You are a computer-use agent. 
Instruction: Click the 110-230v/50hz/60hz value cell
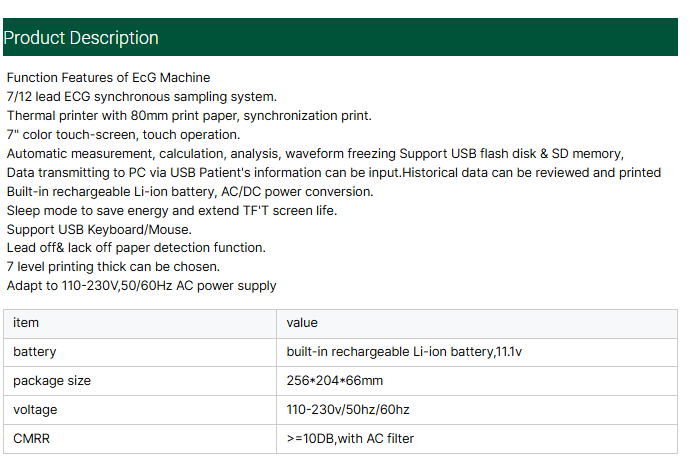(476, 410)
